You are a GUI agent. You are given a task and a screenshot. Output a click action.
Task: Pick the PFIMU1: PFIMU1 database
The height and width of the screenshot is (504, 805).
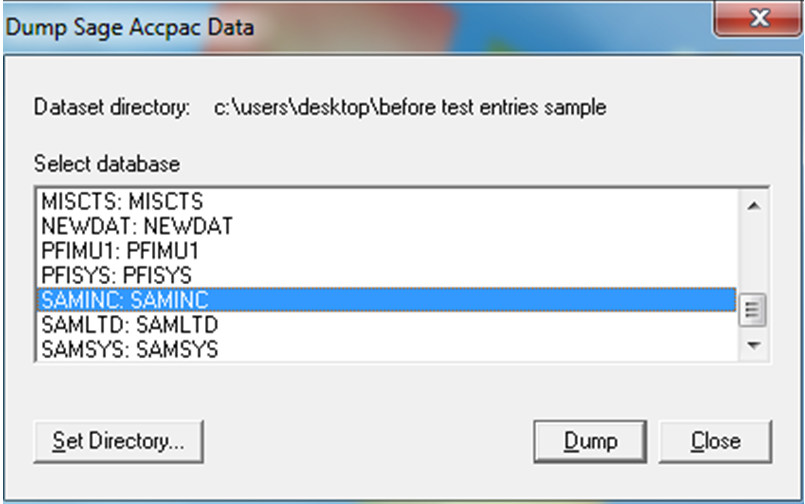pyautogui.click(x=387, y=251)
